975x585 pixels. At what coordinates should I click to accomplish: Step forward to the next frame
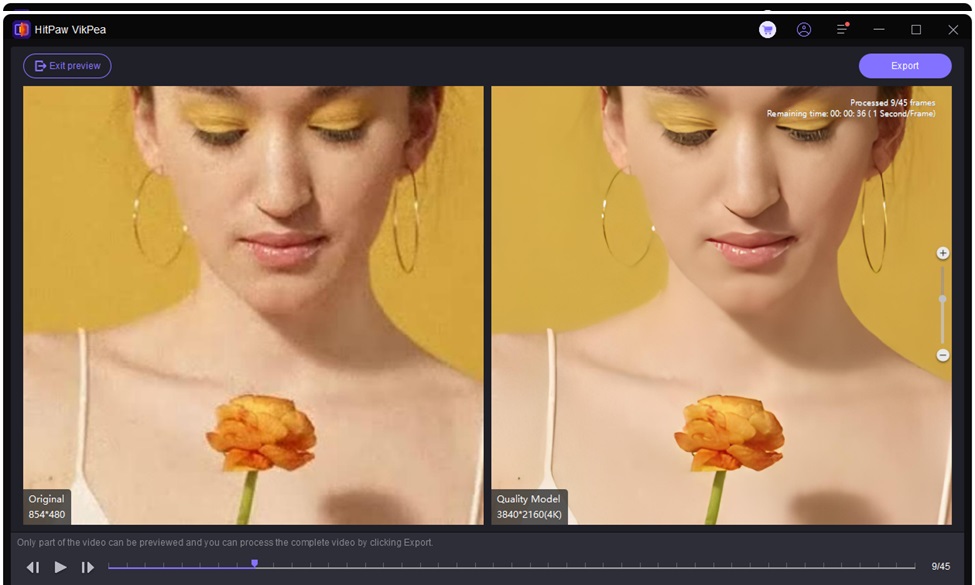tap(88, 567)
